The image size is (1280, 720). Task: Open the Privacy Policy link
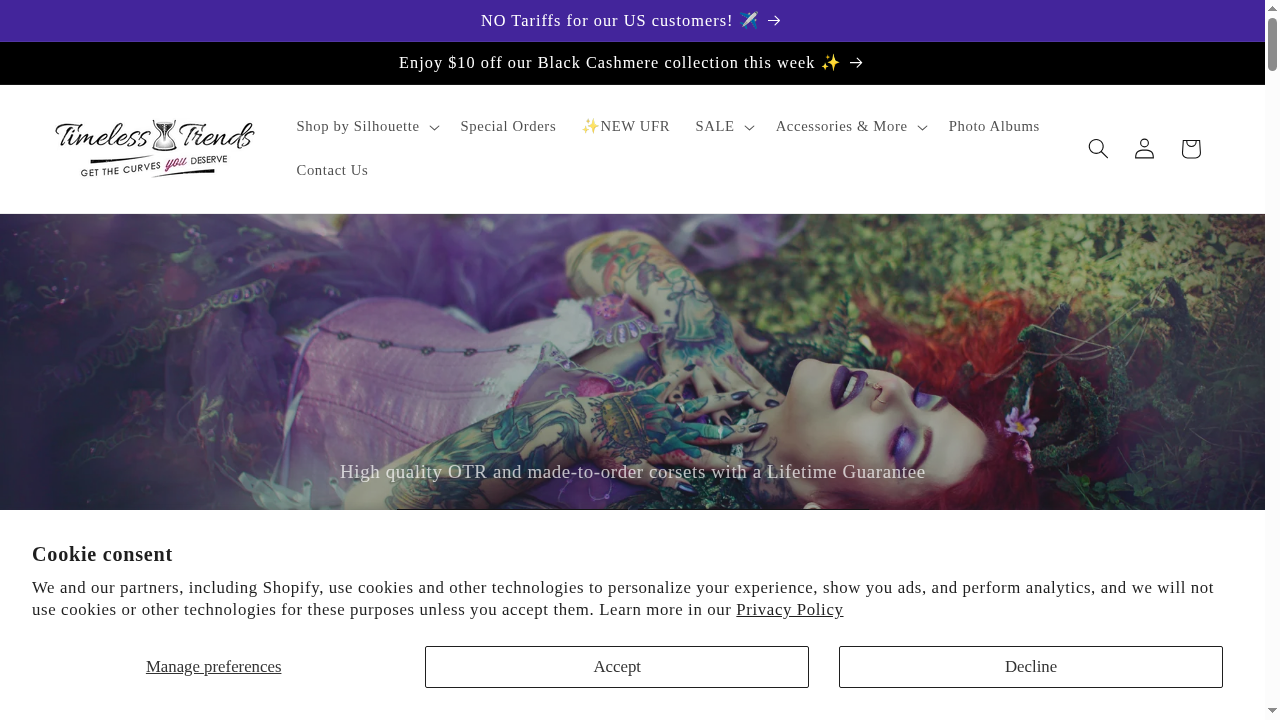click(789, 609)
